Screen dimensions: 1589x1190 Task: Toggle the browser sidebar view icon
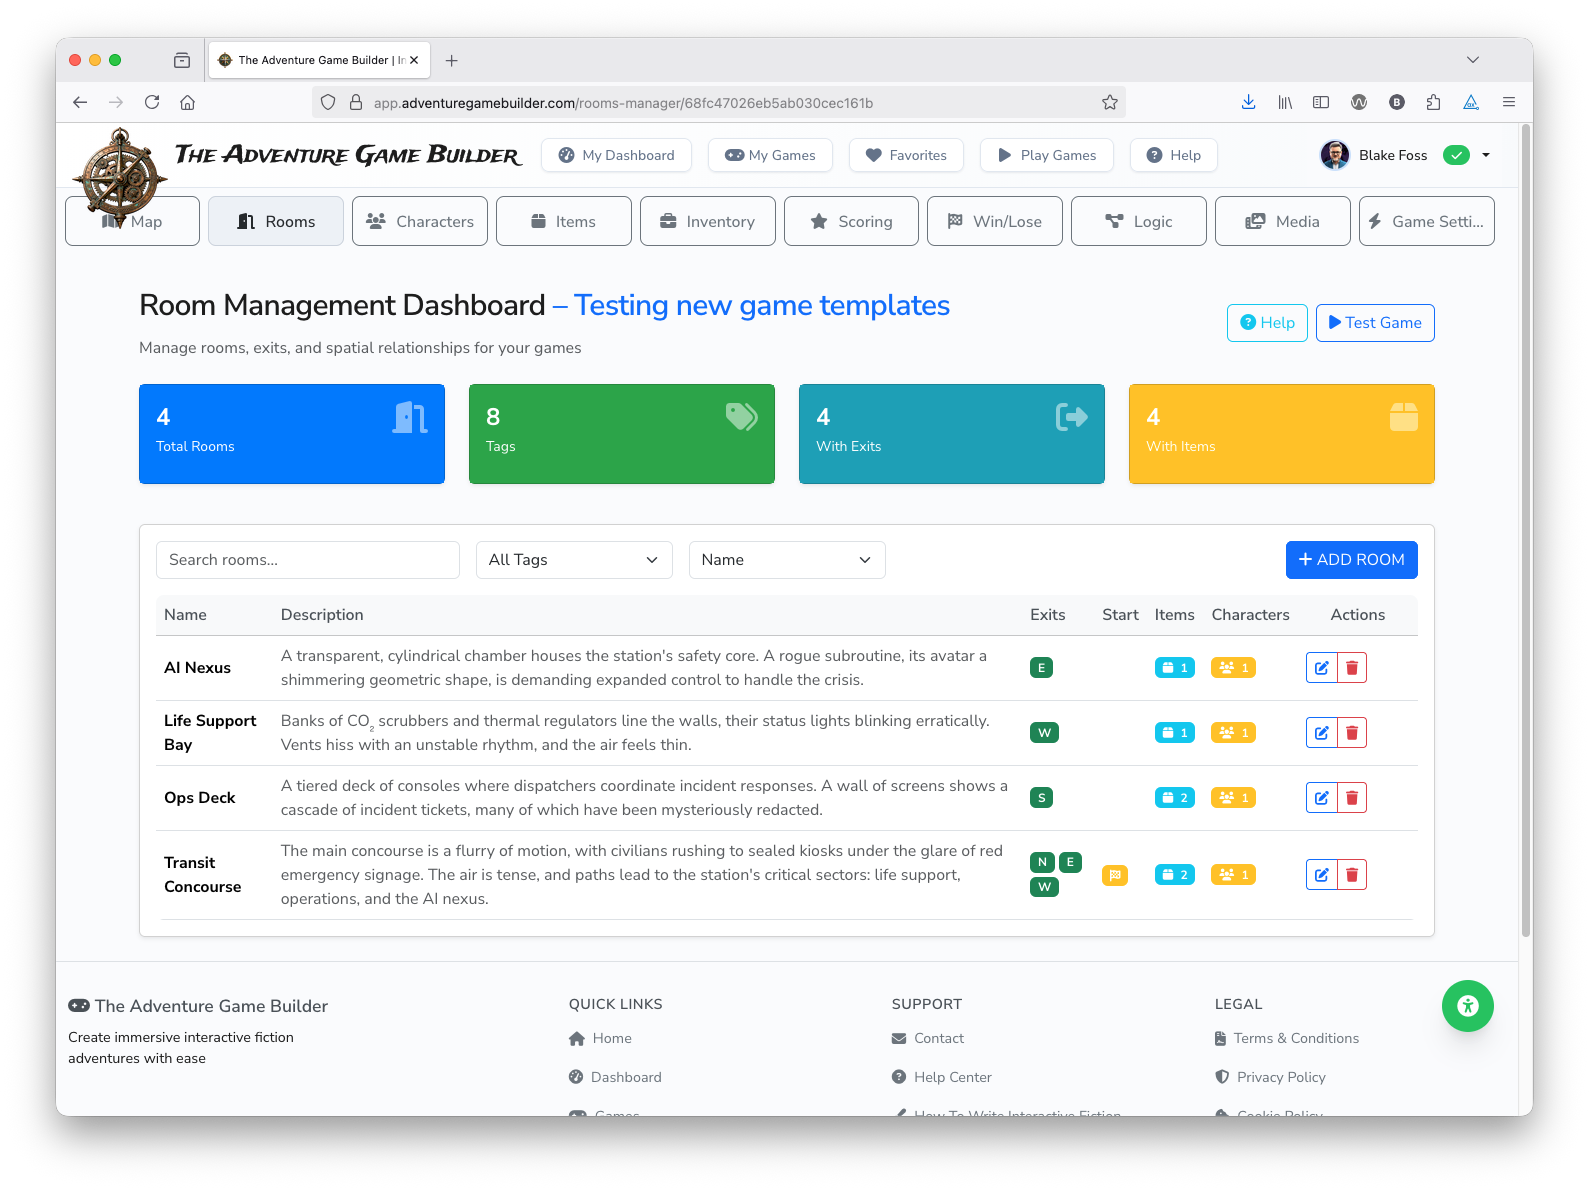click(1321, 102)
